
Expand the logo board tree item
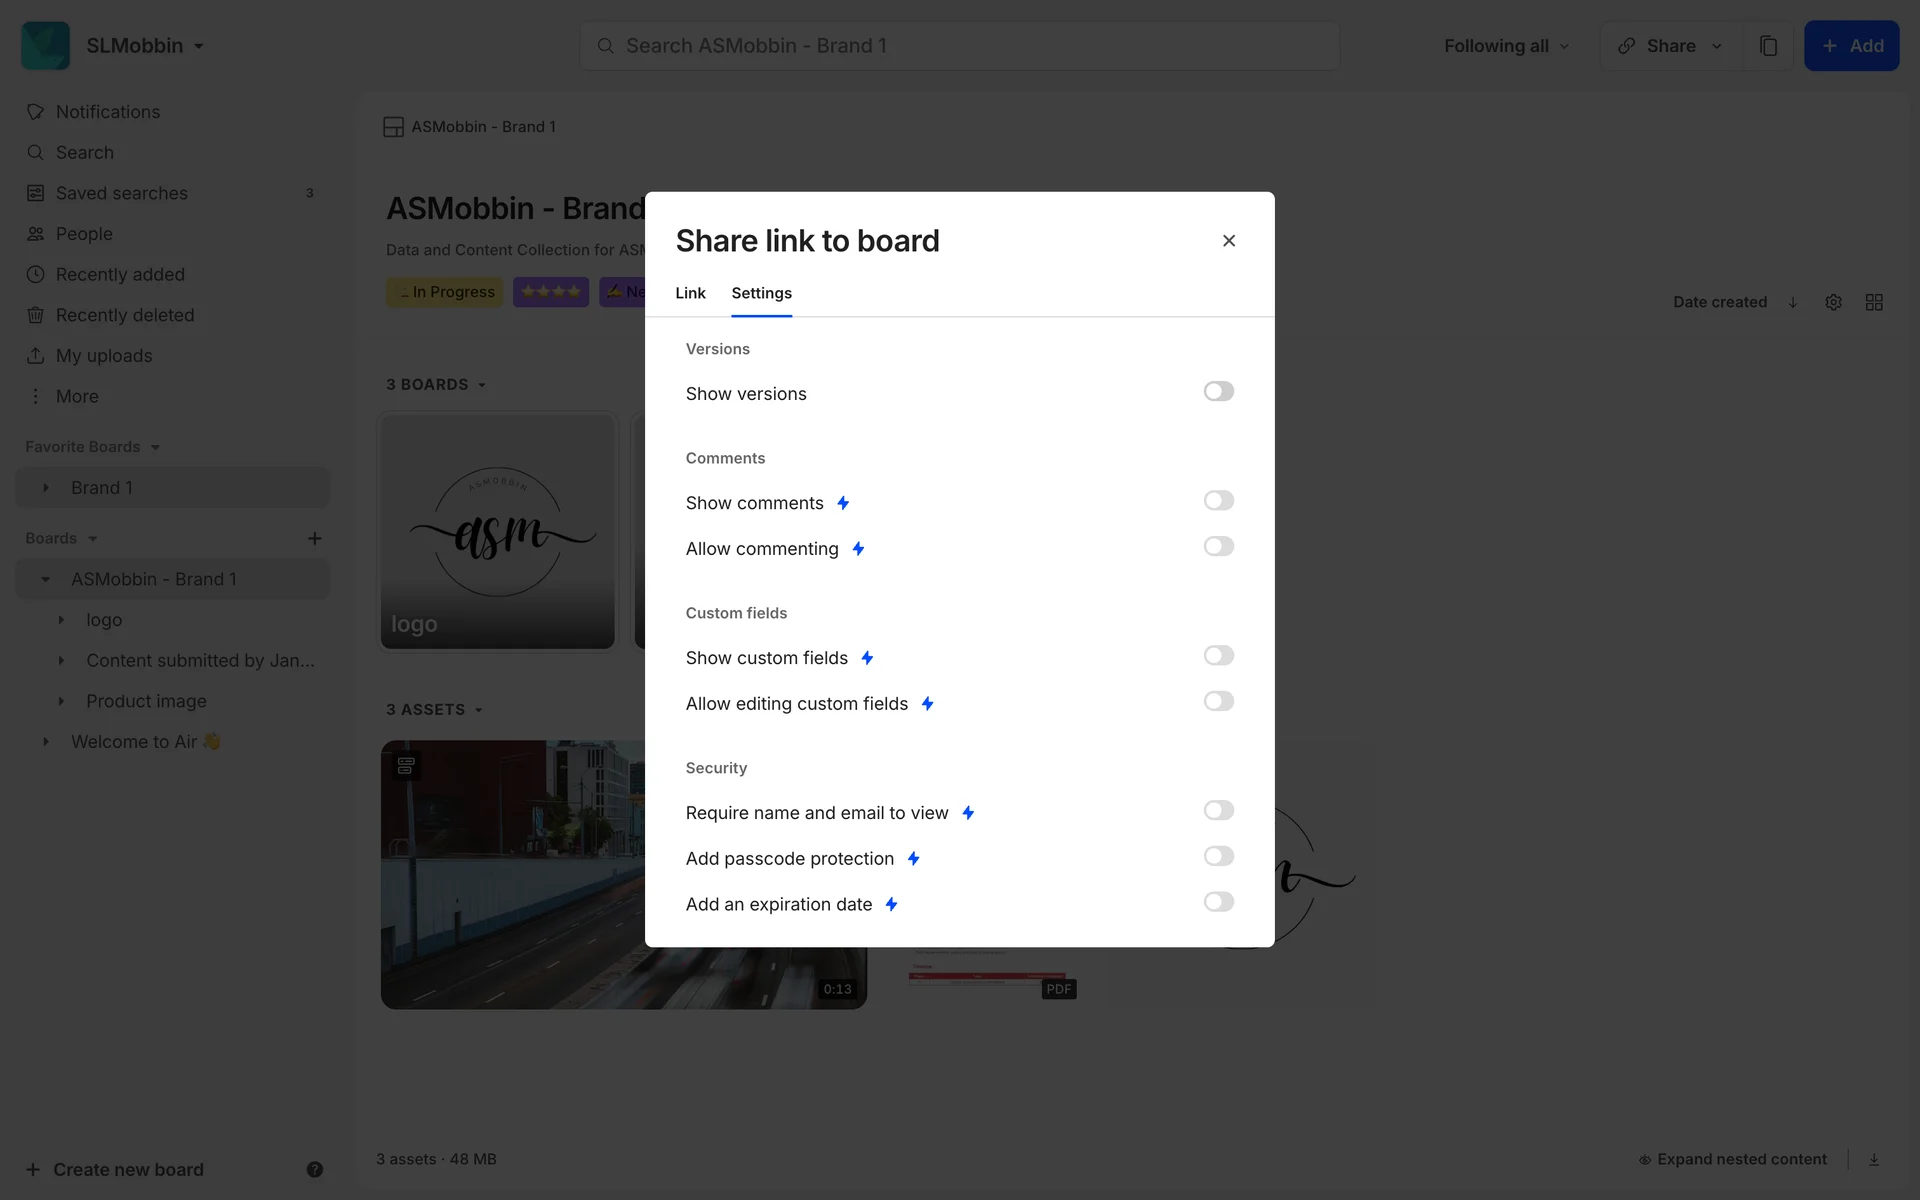click(61, 620)
